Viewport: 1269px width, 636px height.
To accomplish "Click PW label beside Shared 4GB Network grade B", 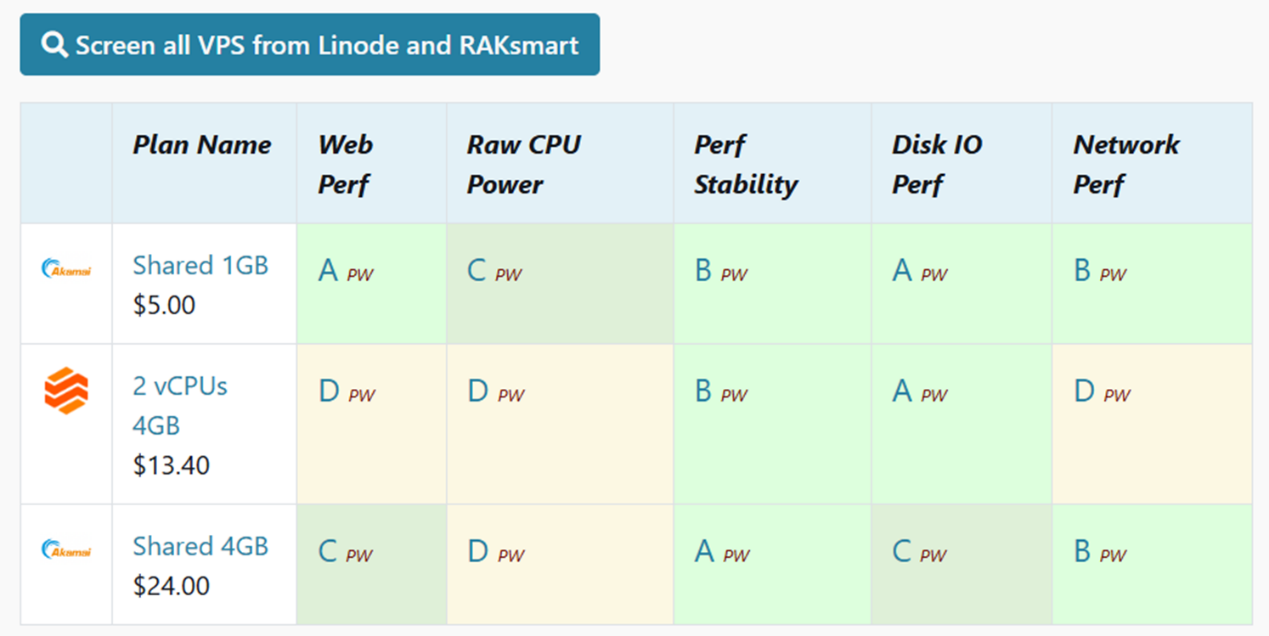I will tap(1113, 555).
